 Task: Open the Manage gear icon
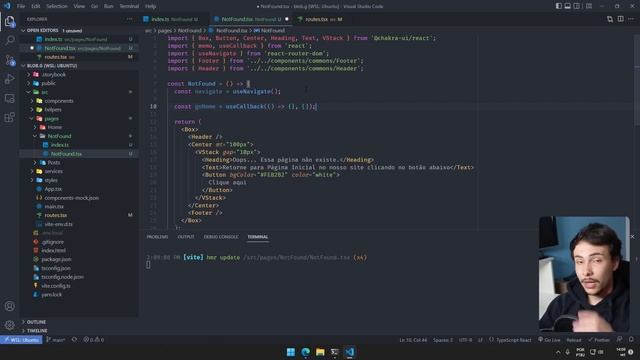[10, 325]
